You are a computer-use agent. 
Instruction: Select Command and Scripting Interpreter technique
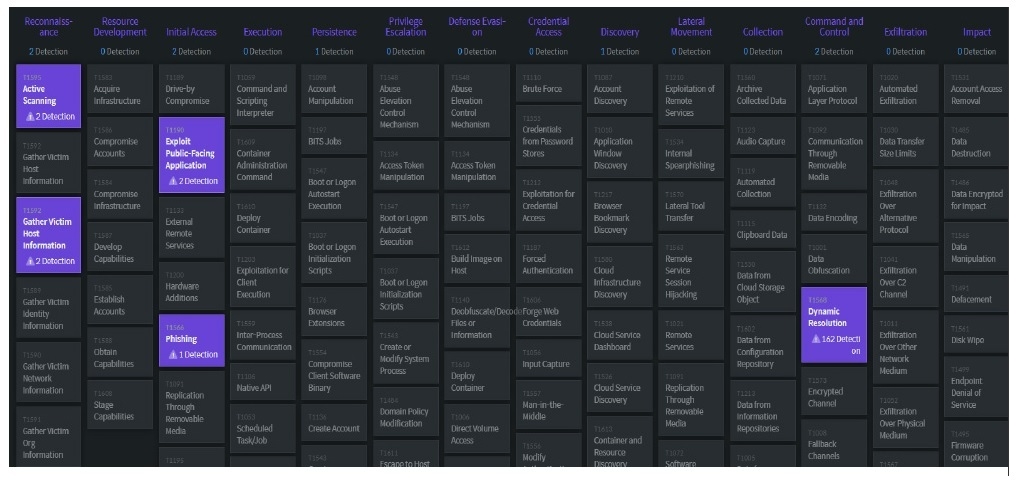[262, 100]
